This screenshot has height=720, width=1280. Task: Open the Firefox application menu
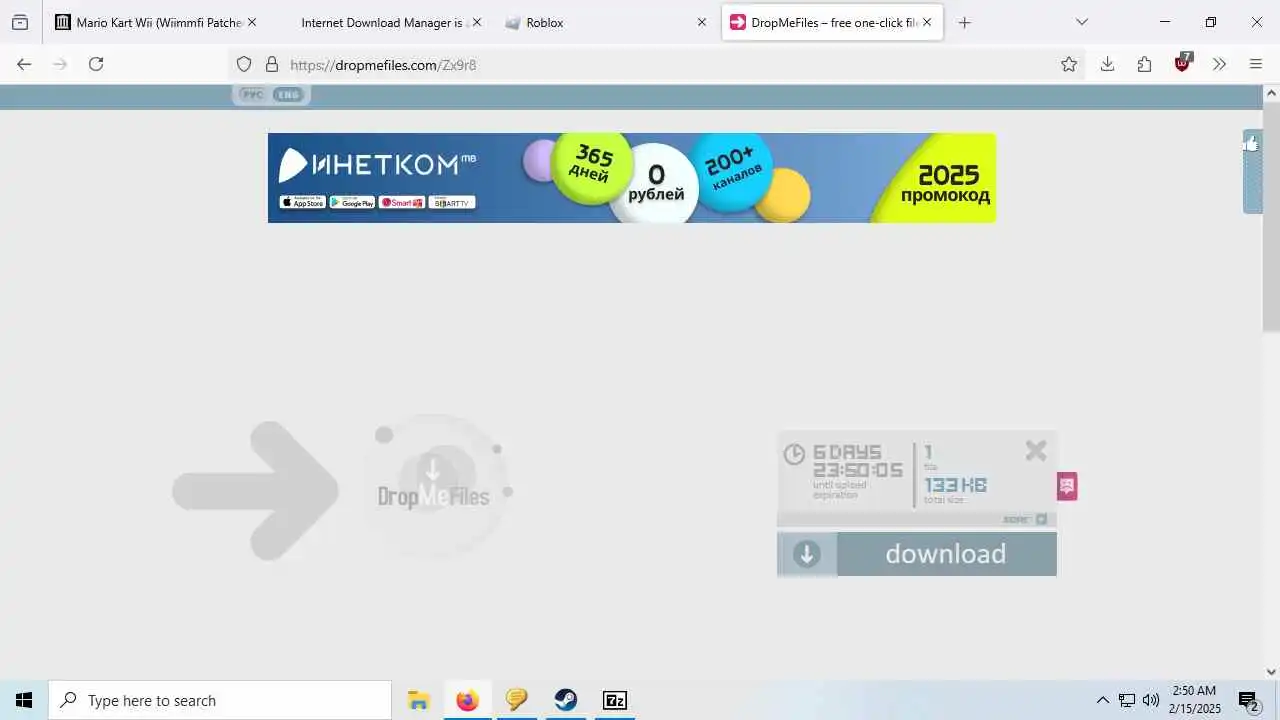tap(1256, 64)
